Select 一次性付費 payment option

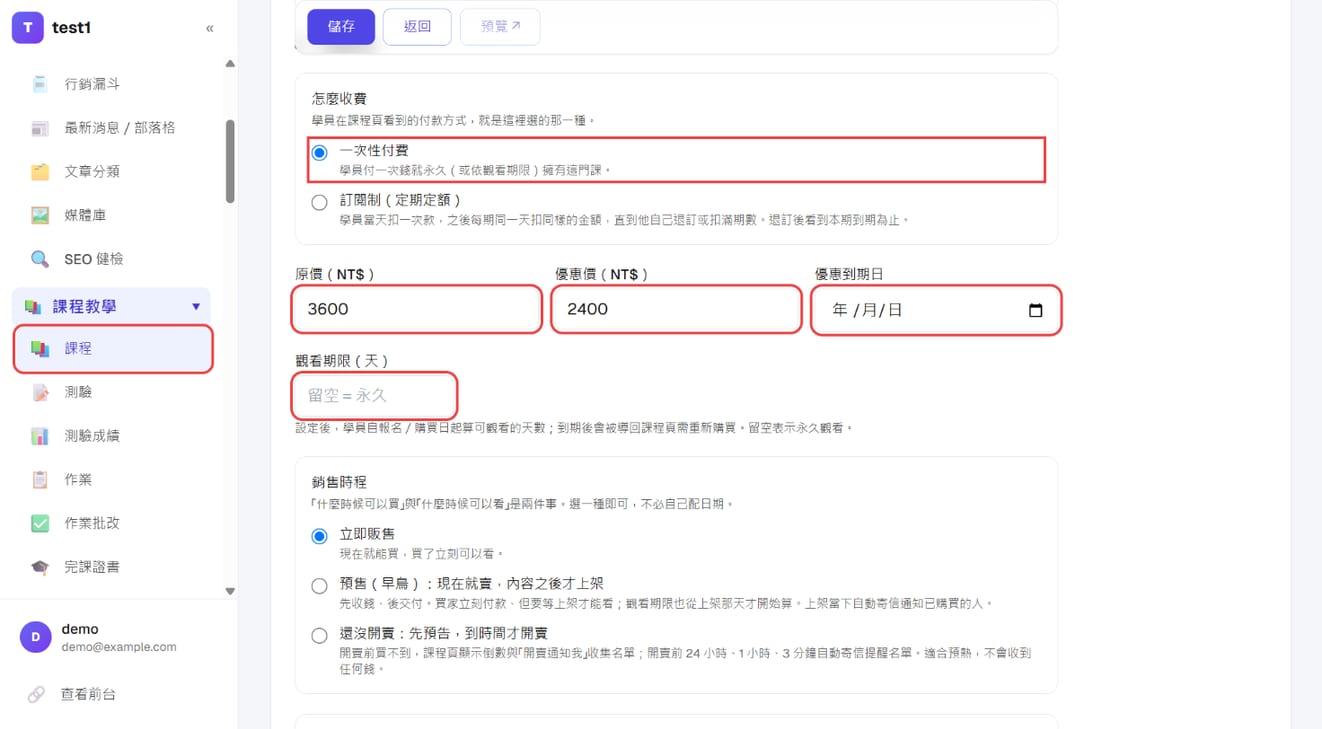319,153
